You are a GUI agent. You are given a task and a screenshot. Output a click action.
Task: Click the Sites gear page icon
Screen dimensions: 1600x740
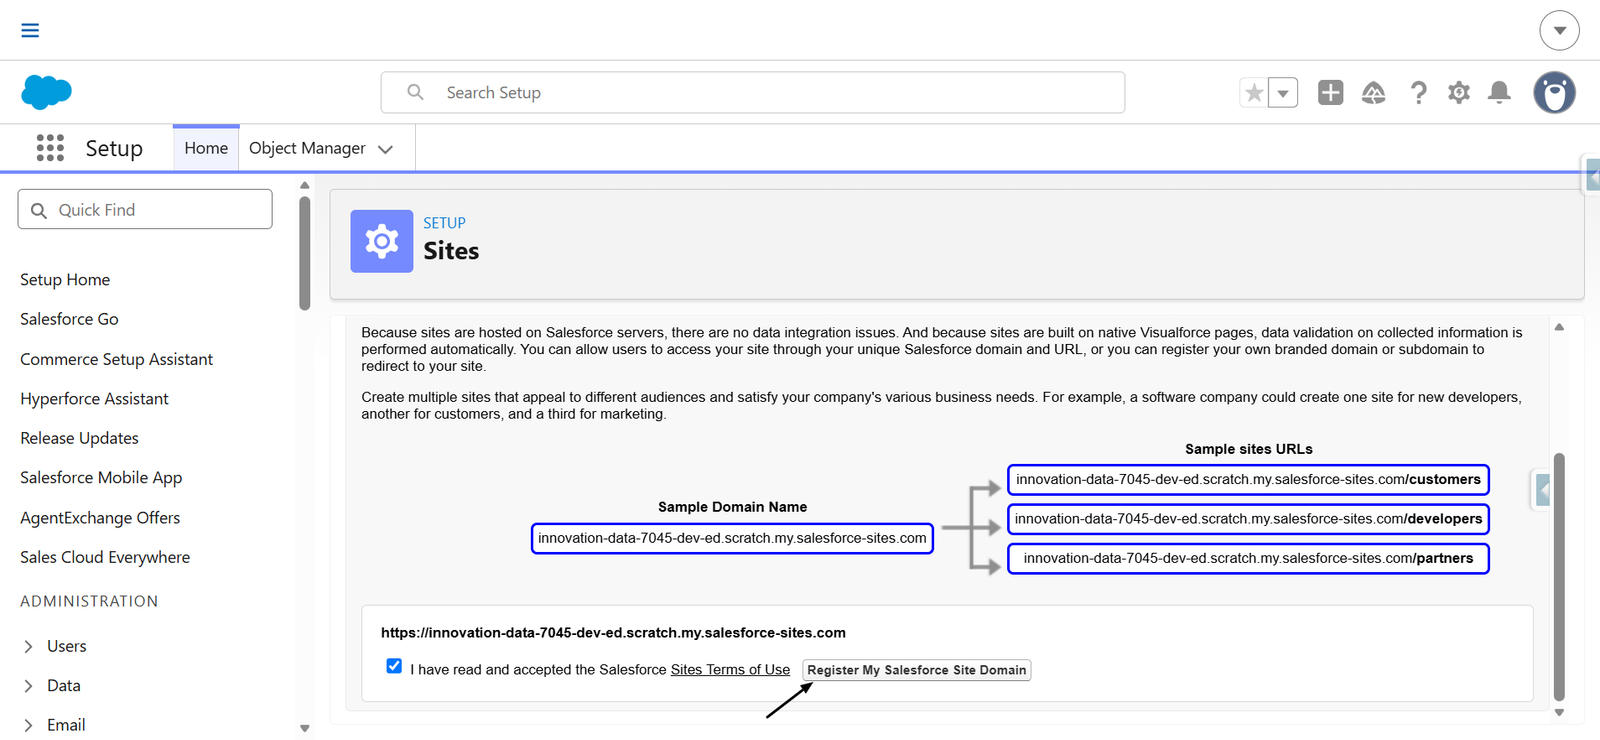(x=382, y=241)
